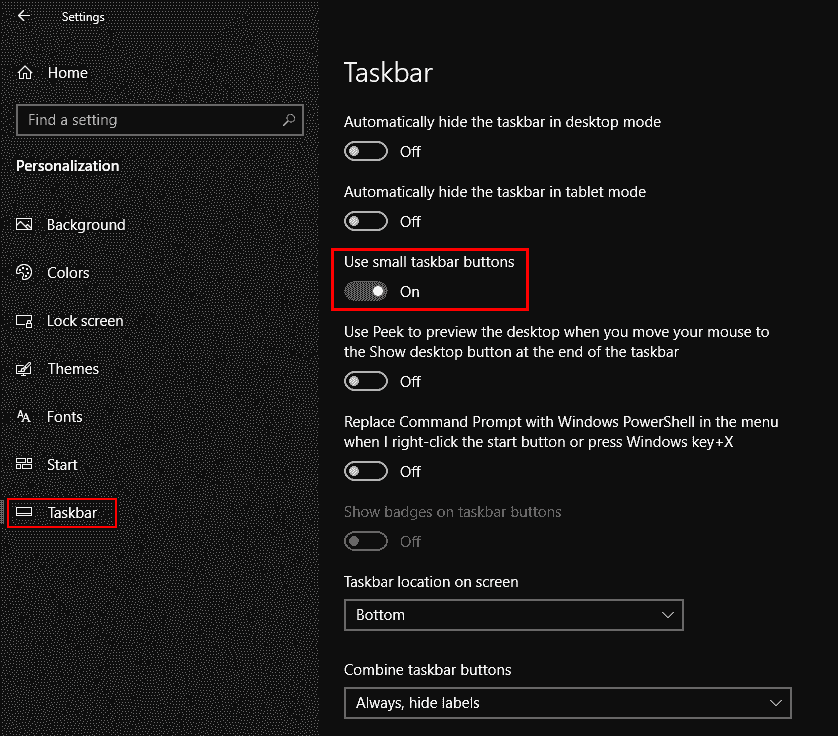This screenshot has height=736, width=838.
Task: Click the Fonts letter icon
Action: coord(24,417)
